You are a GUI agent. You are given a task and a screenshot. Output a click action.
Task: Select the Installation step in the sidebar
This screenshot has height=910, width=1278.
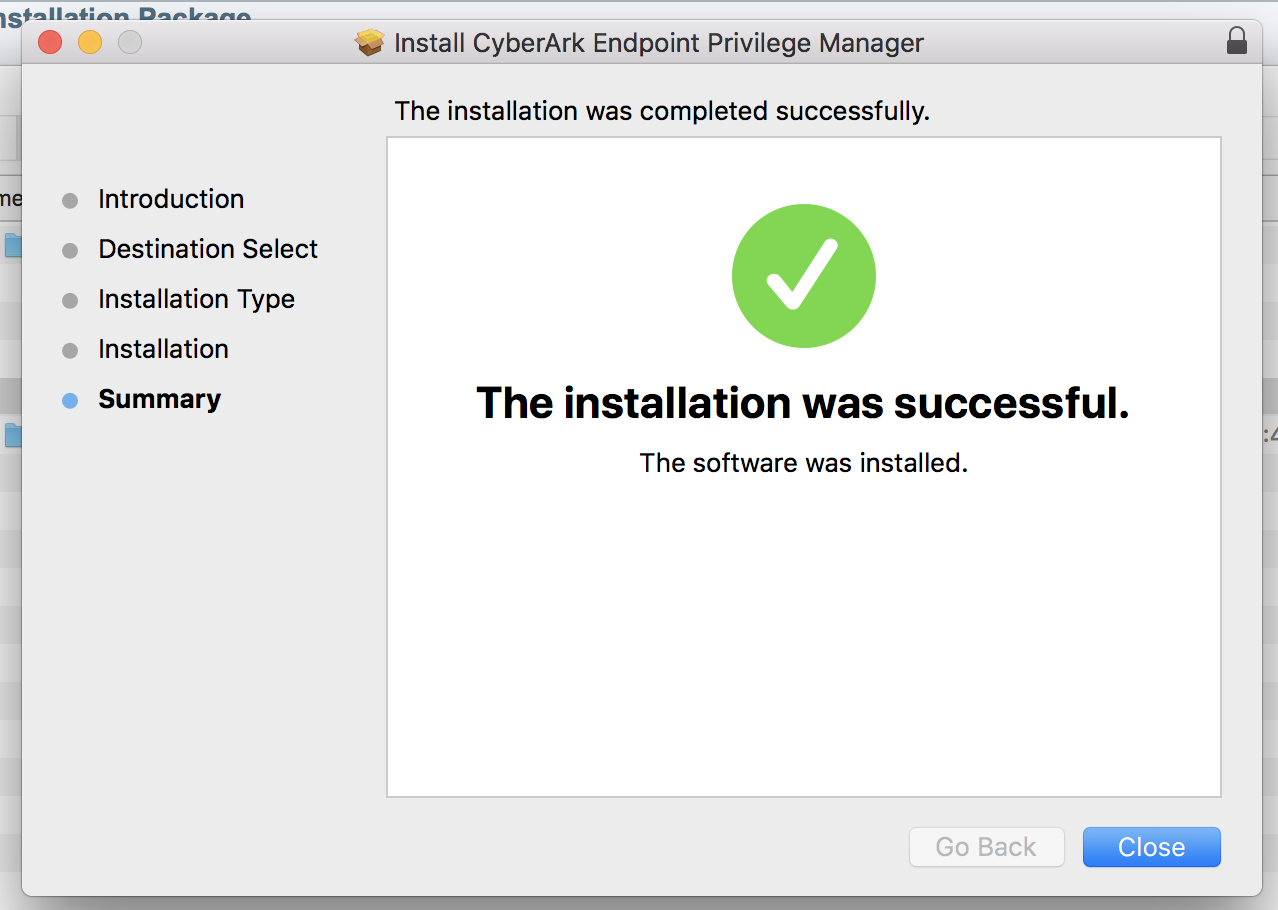pyautogui.click(x=163, y=349)
